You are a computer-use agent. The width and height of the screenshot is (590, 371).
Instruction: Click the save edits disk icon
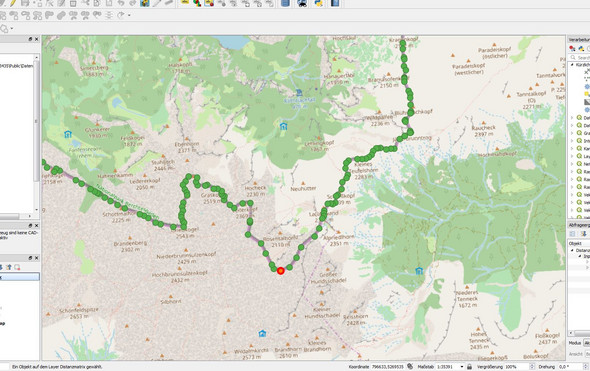click(25, 3)
